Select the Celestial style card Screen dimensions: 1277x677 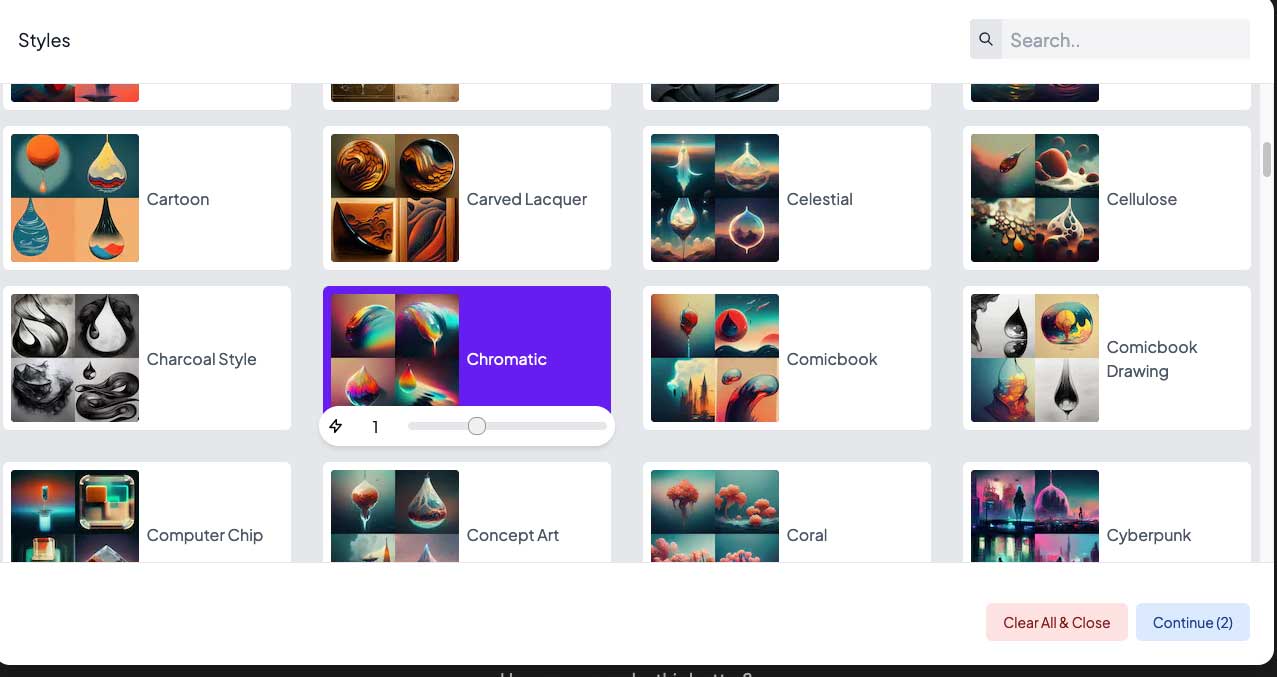(787, 198)
